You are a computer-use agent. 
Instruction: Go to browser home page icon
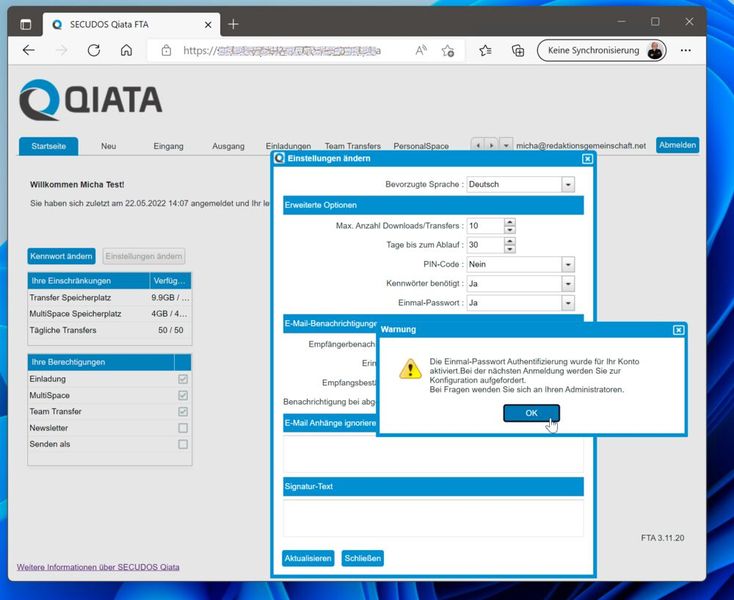tap(126, 50)
